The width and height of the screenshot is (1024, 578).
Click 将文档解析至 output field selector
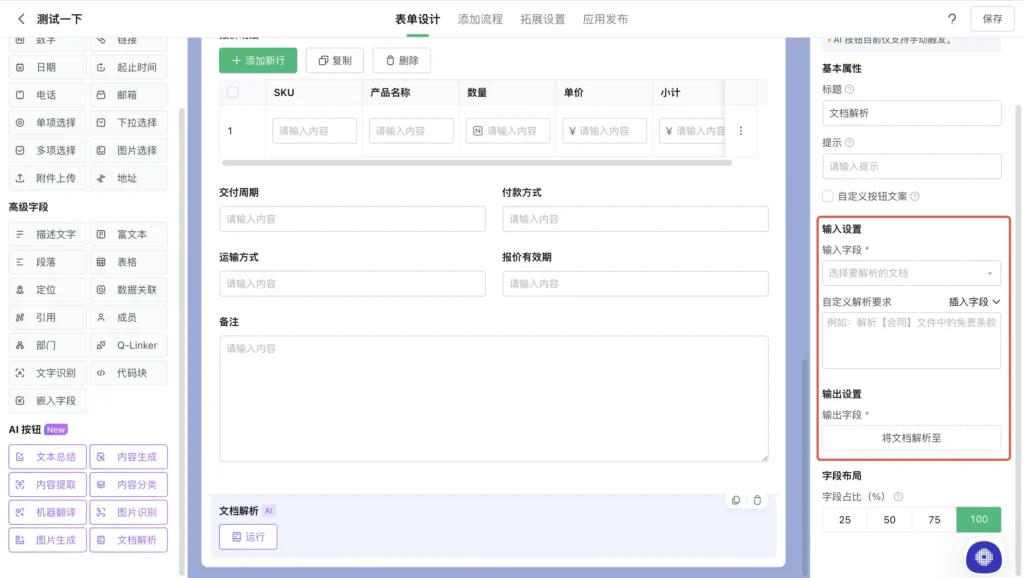pyautogui.click(x=911, y=438)
